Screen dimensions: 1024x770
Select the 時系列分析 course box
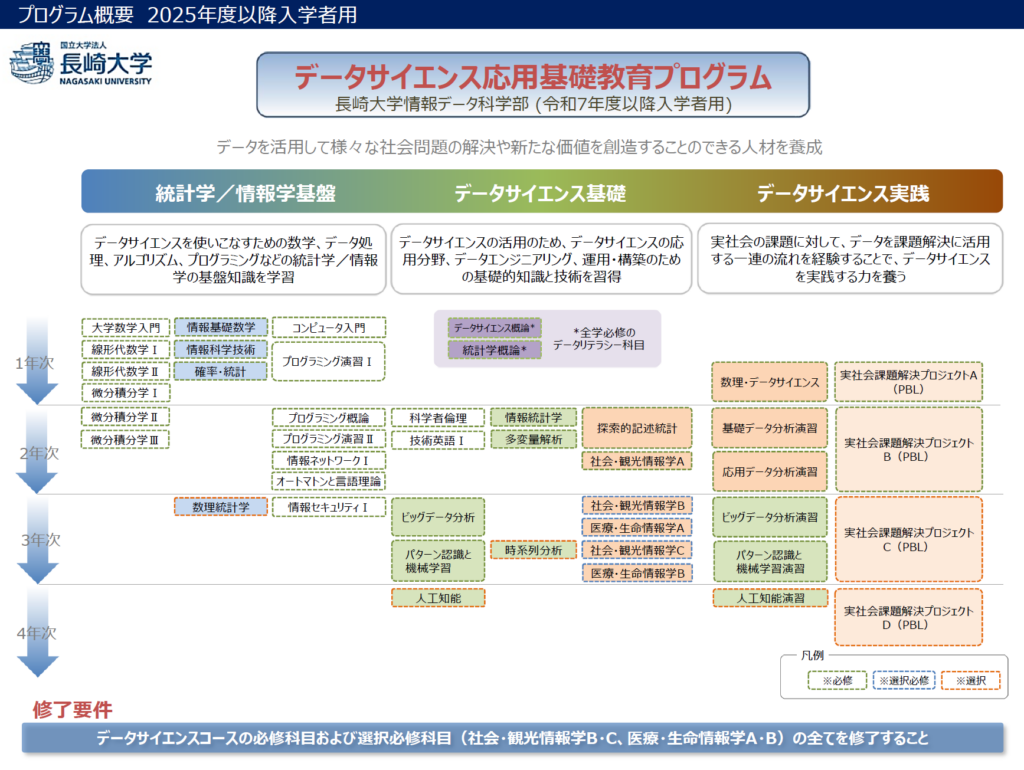533,550
